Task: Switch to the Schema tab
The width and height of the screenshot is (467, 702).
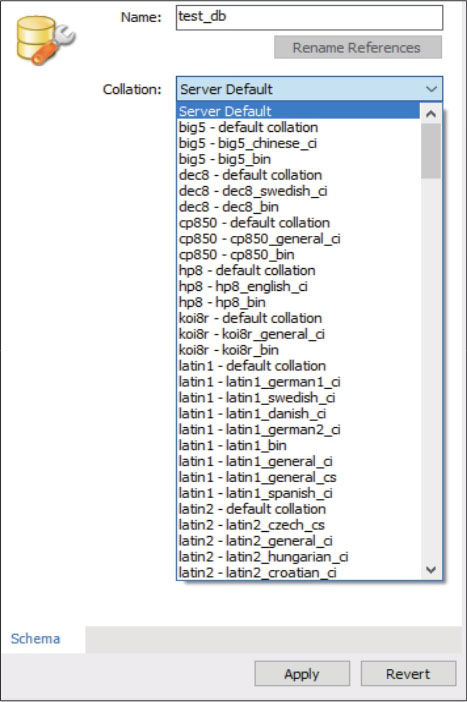Action: (35, 638)
